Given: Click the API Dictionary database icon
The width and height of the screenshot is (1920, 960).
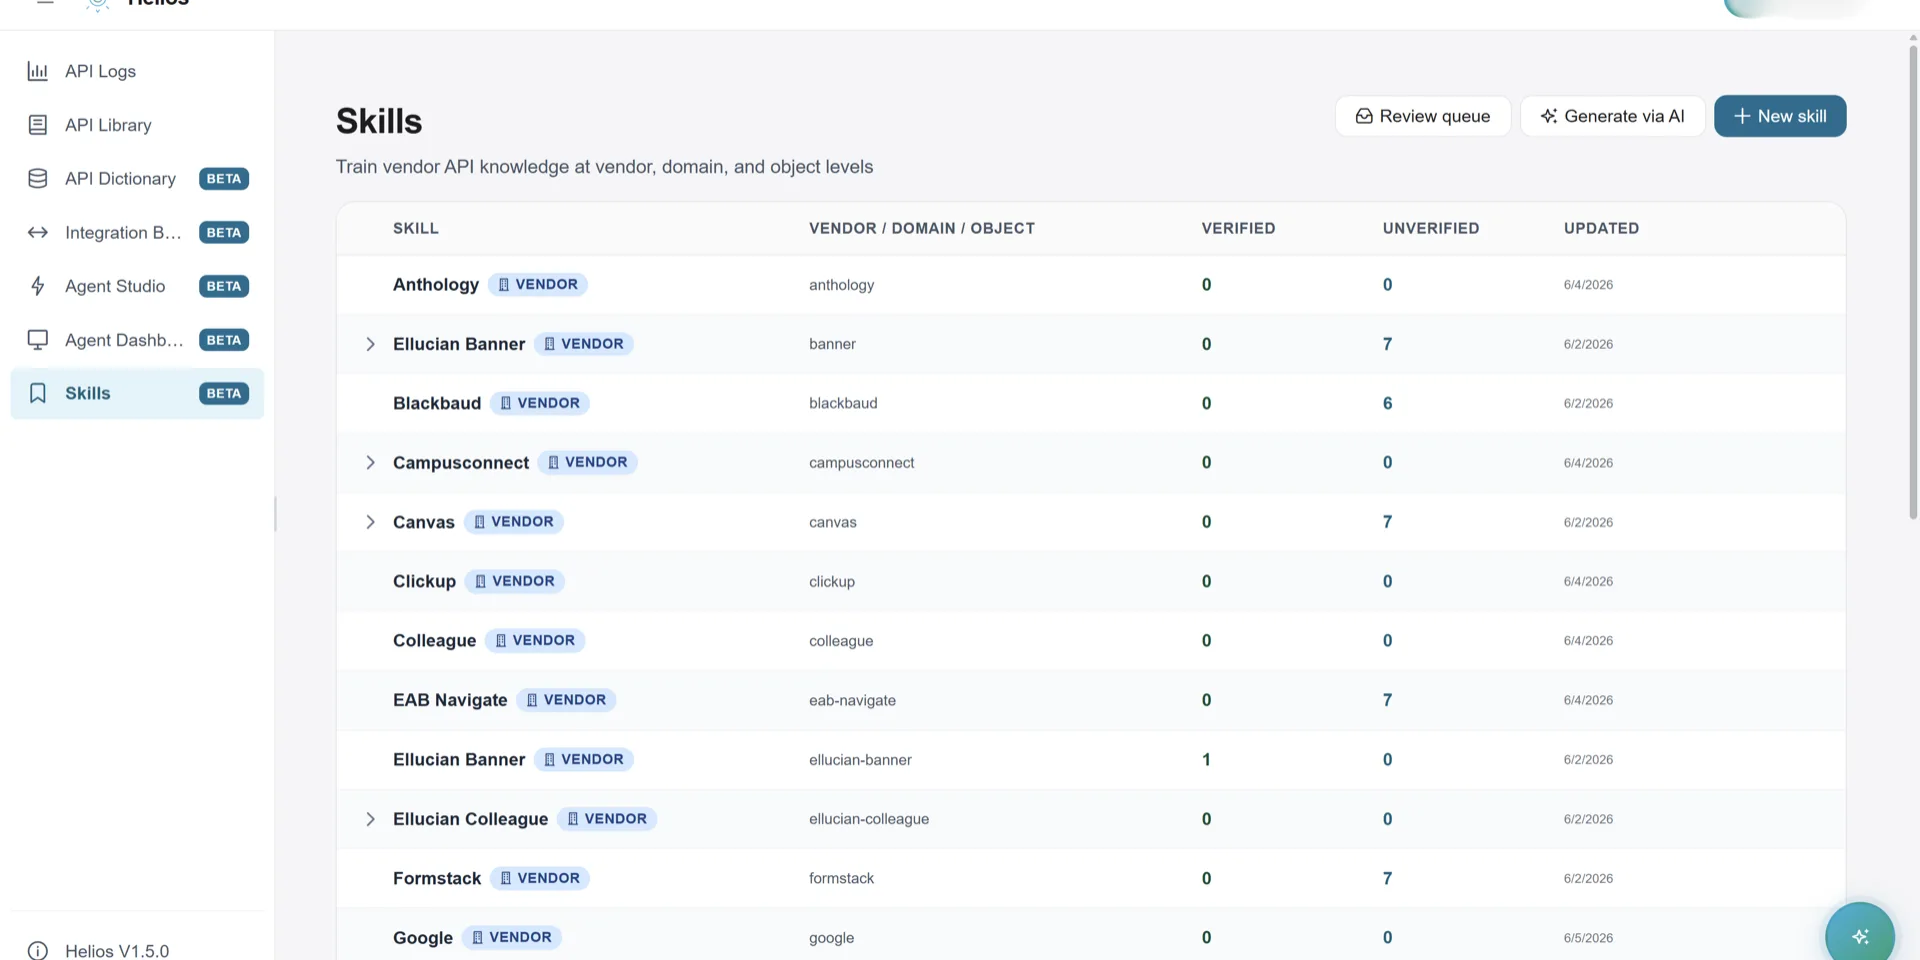Looking at the screenshot, I should tap(38, 179).
